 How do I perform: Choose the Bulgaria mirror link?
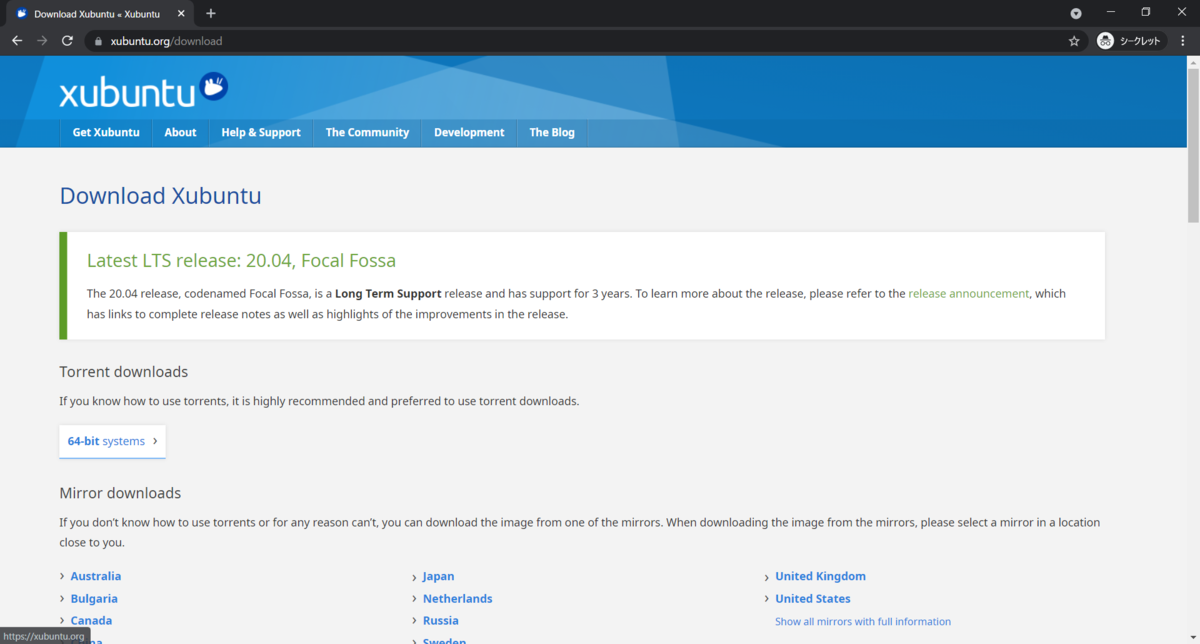[94, 599]
